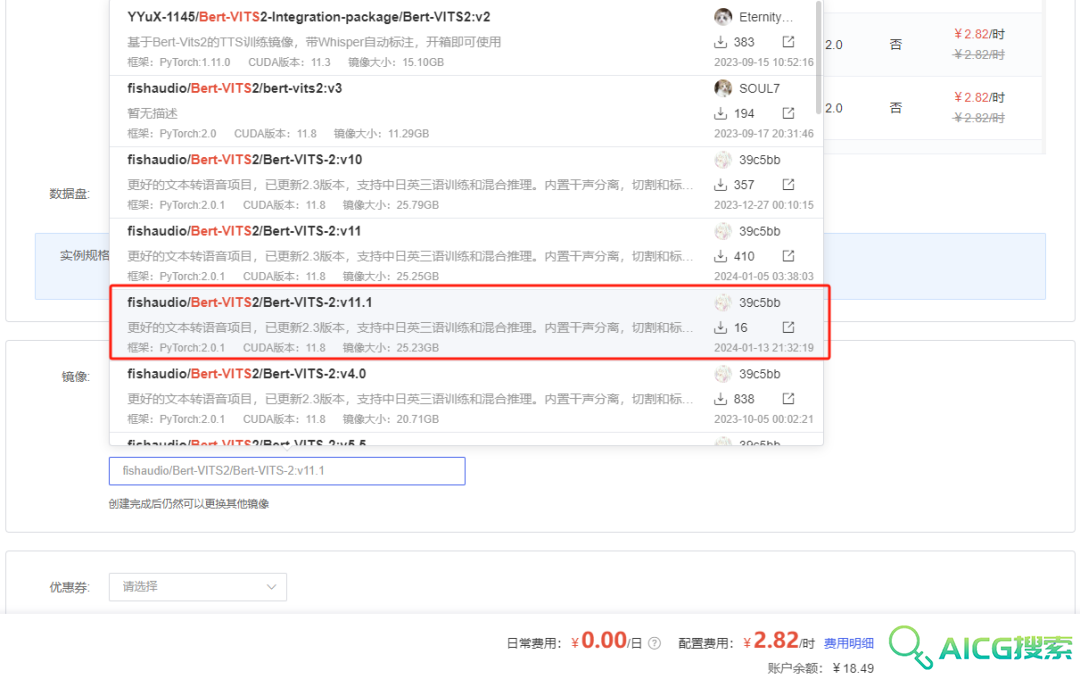
Task: Click the 优惠券 label
Action: [70, 587]
